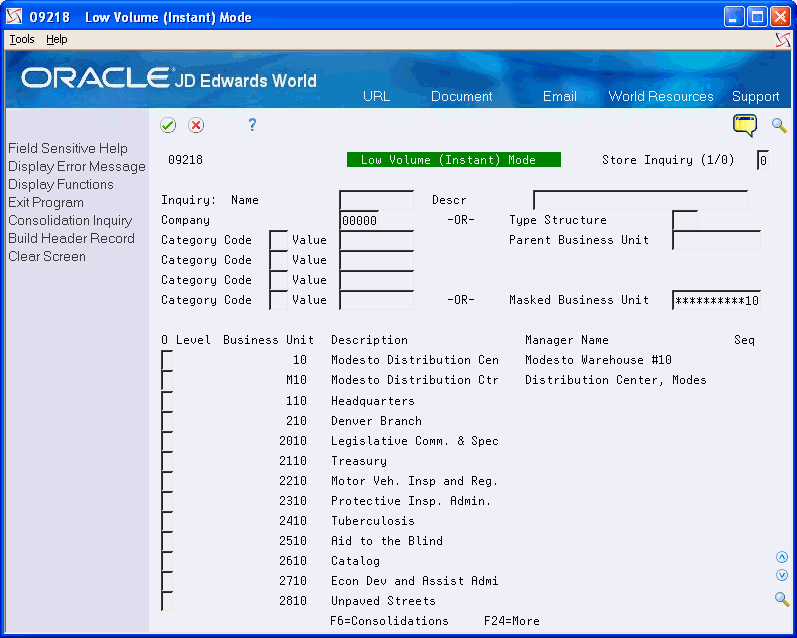The image size is (797, 638).
Task: Focus the third Category Code box
Action: tap(279, 280)
